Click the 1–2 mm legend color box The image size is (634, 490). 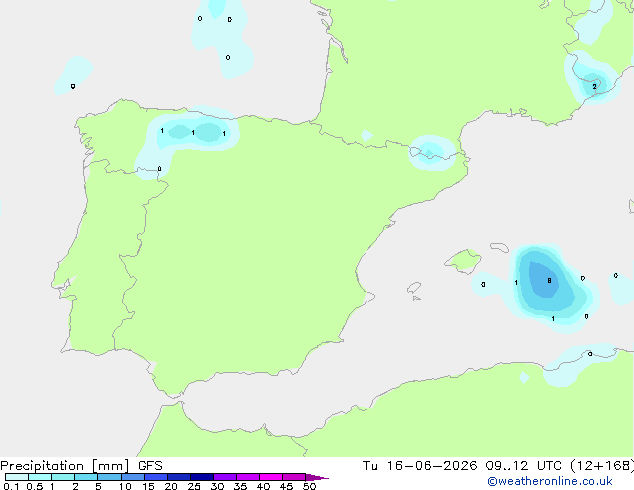click(63, 477)
